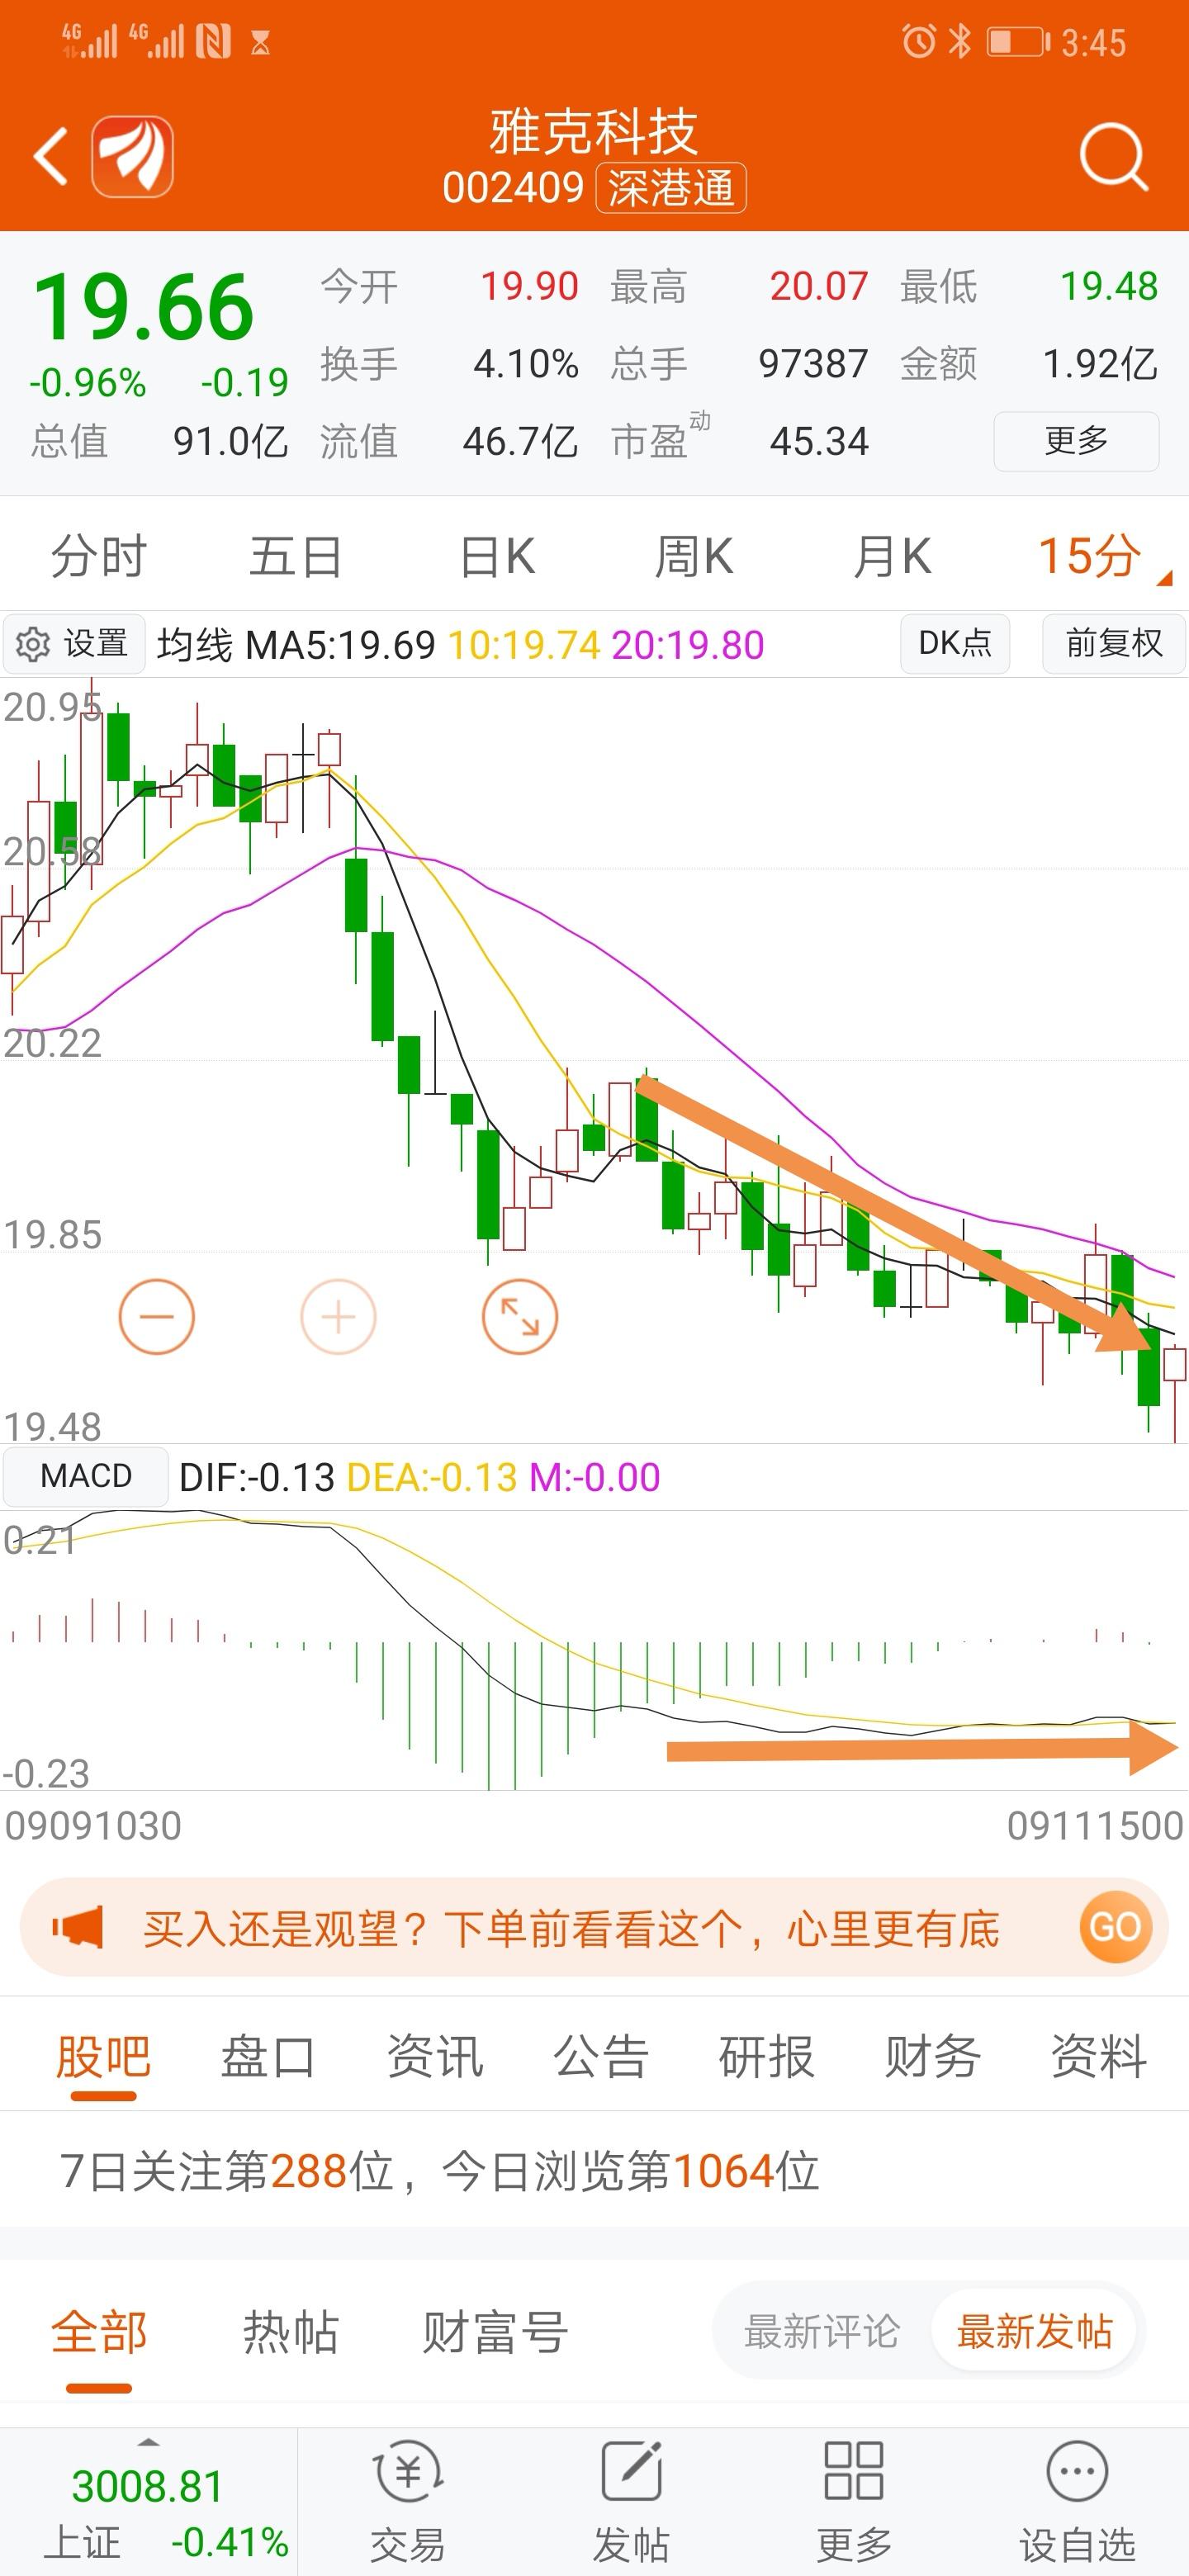
Task: Sort by 最新发帖
Action: point(1035,2331)
